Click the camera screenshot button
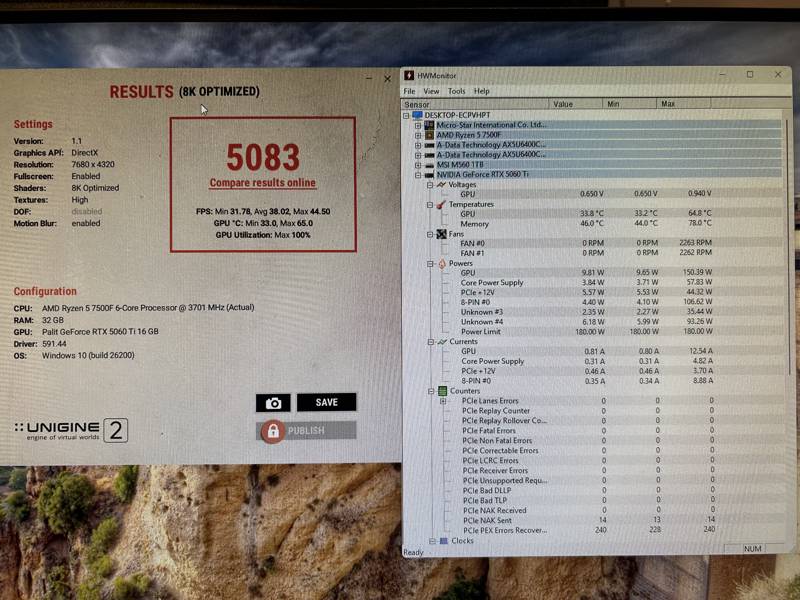 [273, 403]
